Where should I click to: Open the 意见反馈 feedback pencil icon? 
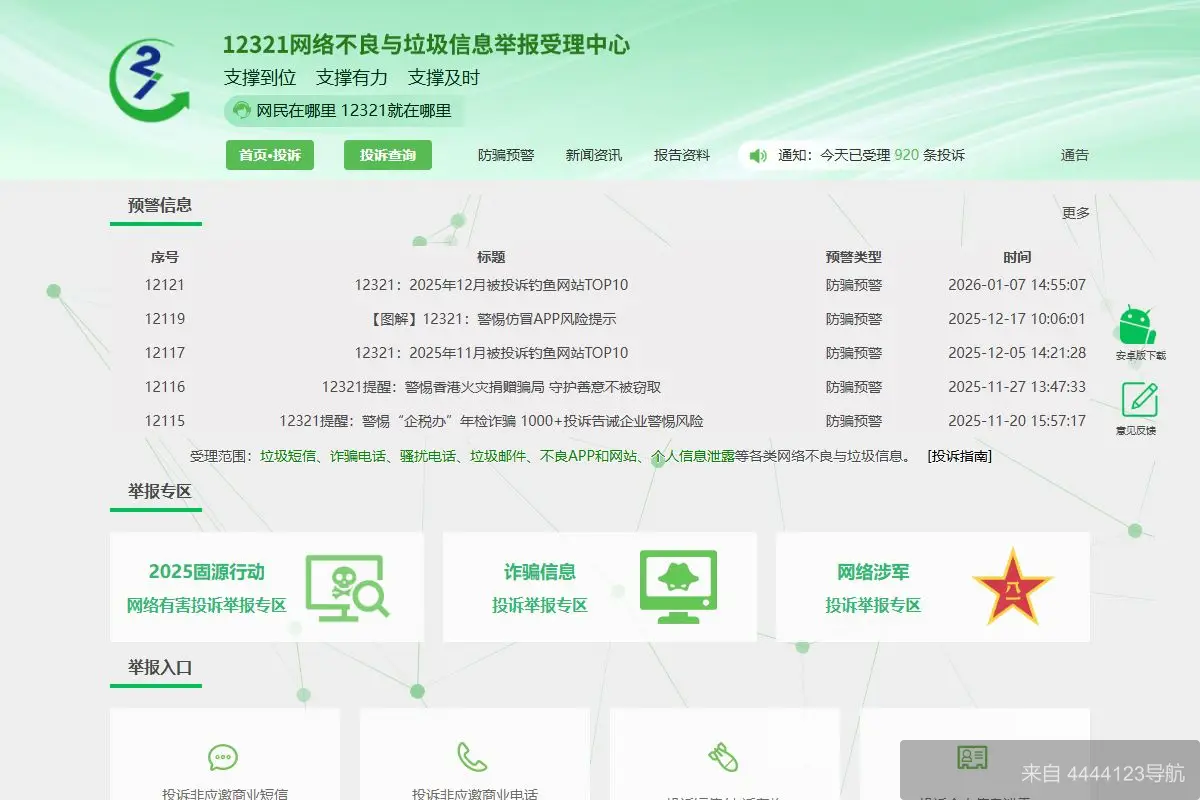[x=1136, y=405]
